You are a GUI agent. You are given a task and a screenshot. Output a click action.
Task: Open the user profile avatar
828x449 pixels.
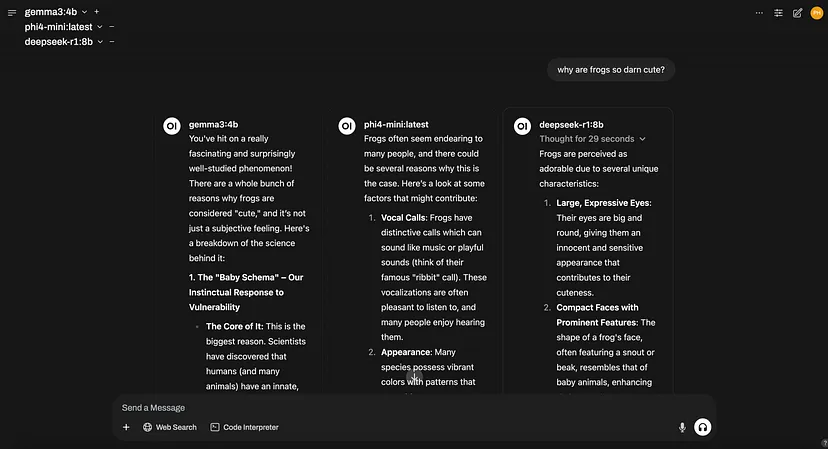click(816, 13)
